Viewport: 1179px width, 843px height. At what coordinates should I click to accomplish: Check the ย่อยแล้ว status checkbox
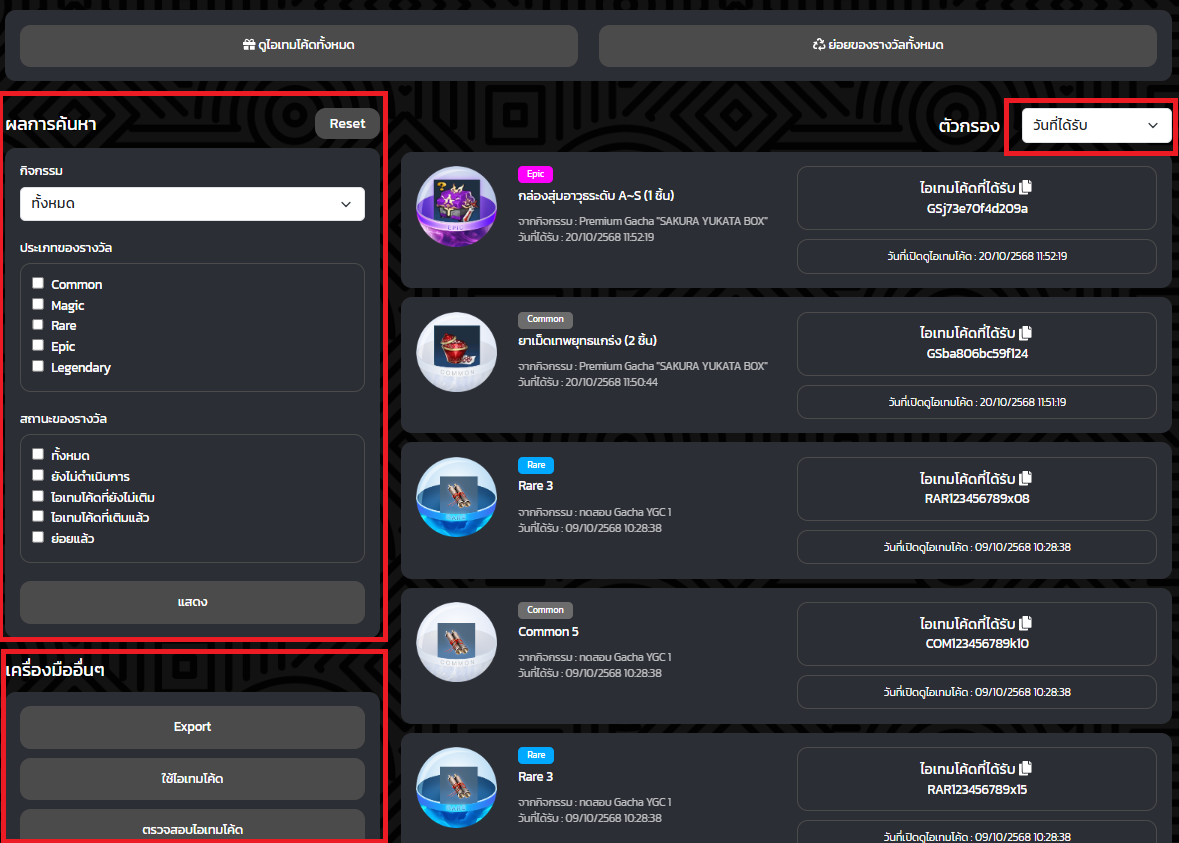(38, 538)
